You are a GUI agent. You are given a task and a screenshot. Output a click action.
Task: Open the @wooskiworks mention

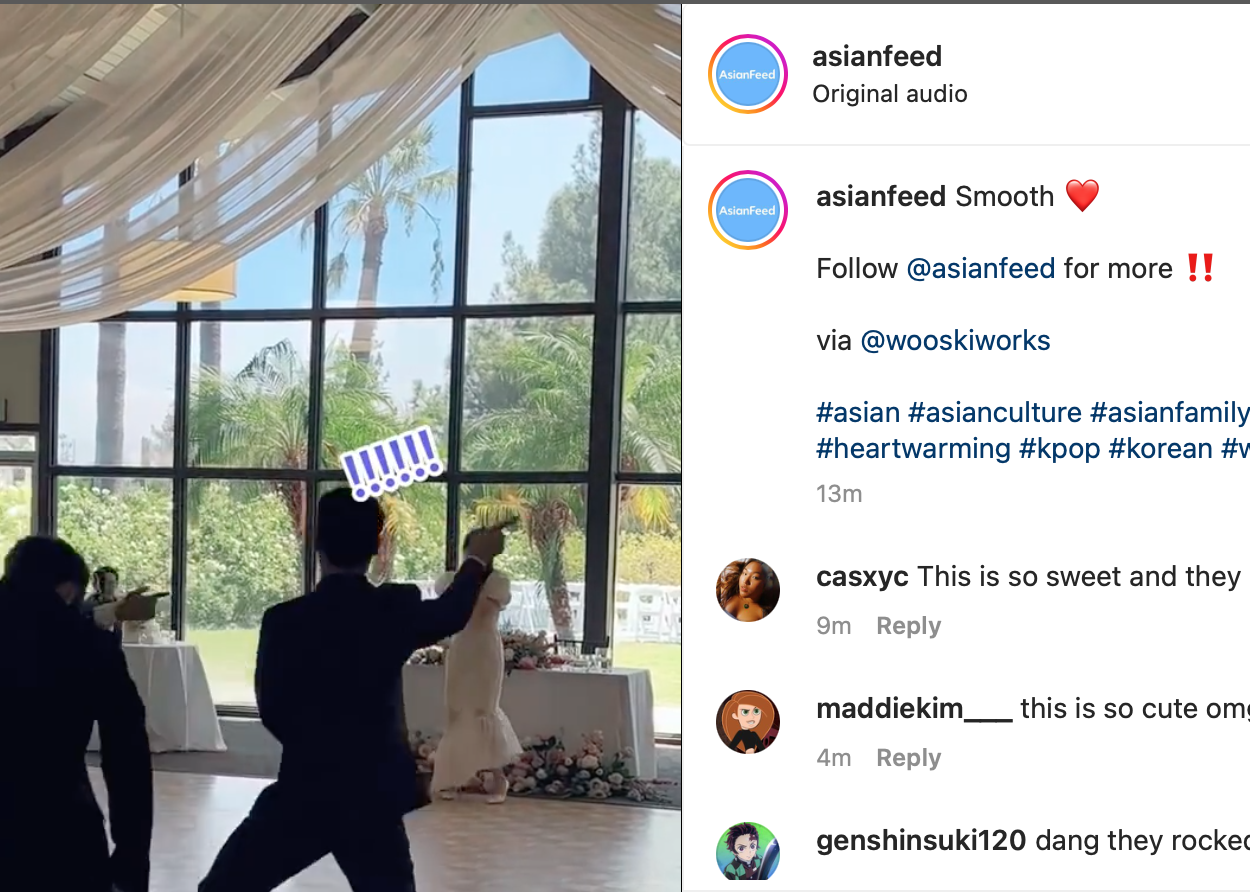955,341
